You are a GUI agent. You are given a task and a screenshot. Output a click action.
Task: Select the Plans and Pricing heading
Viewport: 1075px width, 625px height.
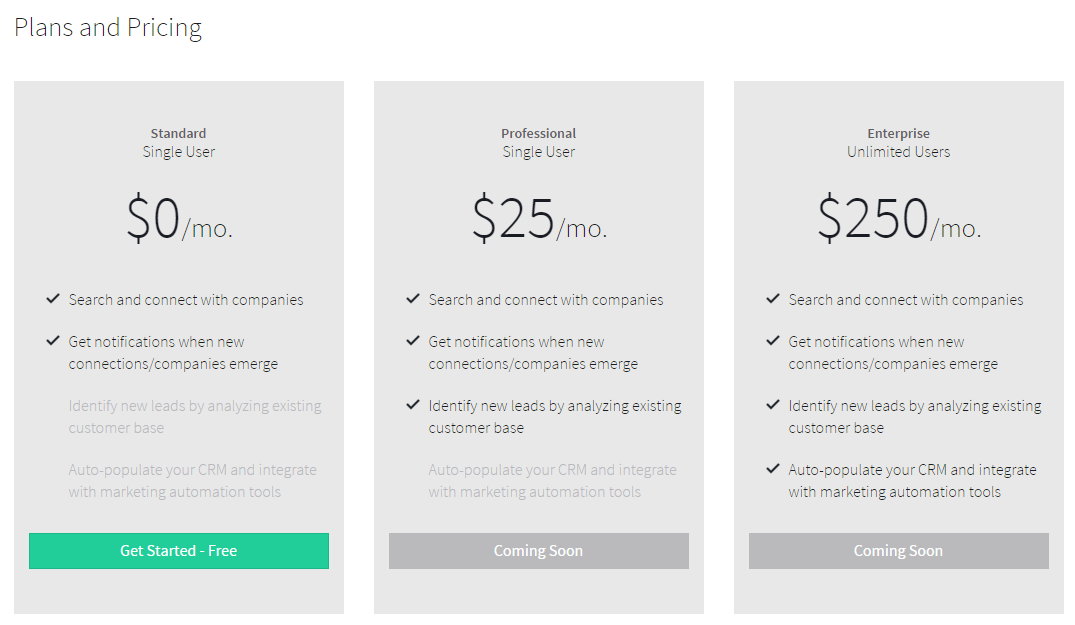point(108,28)
